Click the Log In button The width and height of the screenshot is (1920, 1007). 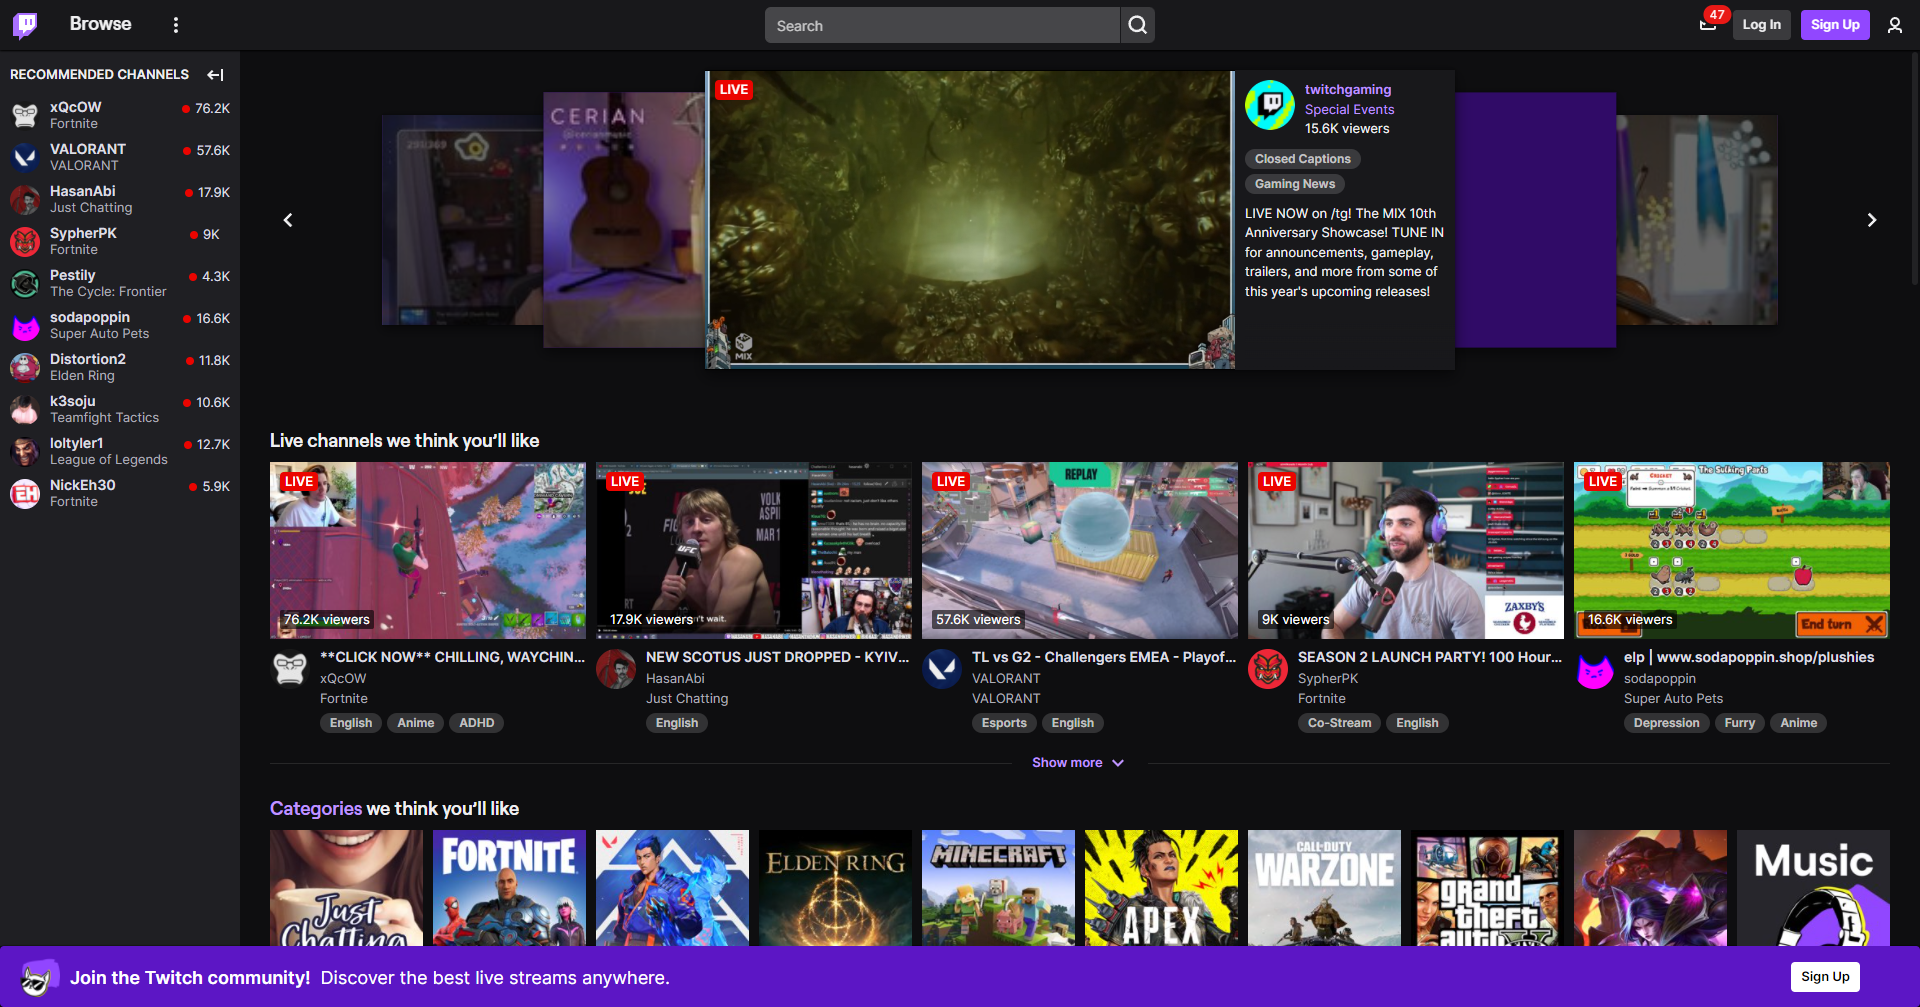click(1761, 25)
